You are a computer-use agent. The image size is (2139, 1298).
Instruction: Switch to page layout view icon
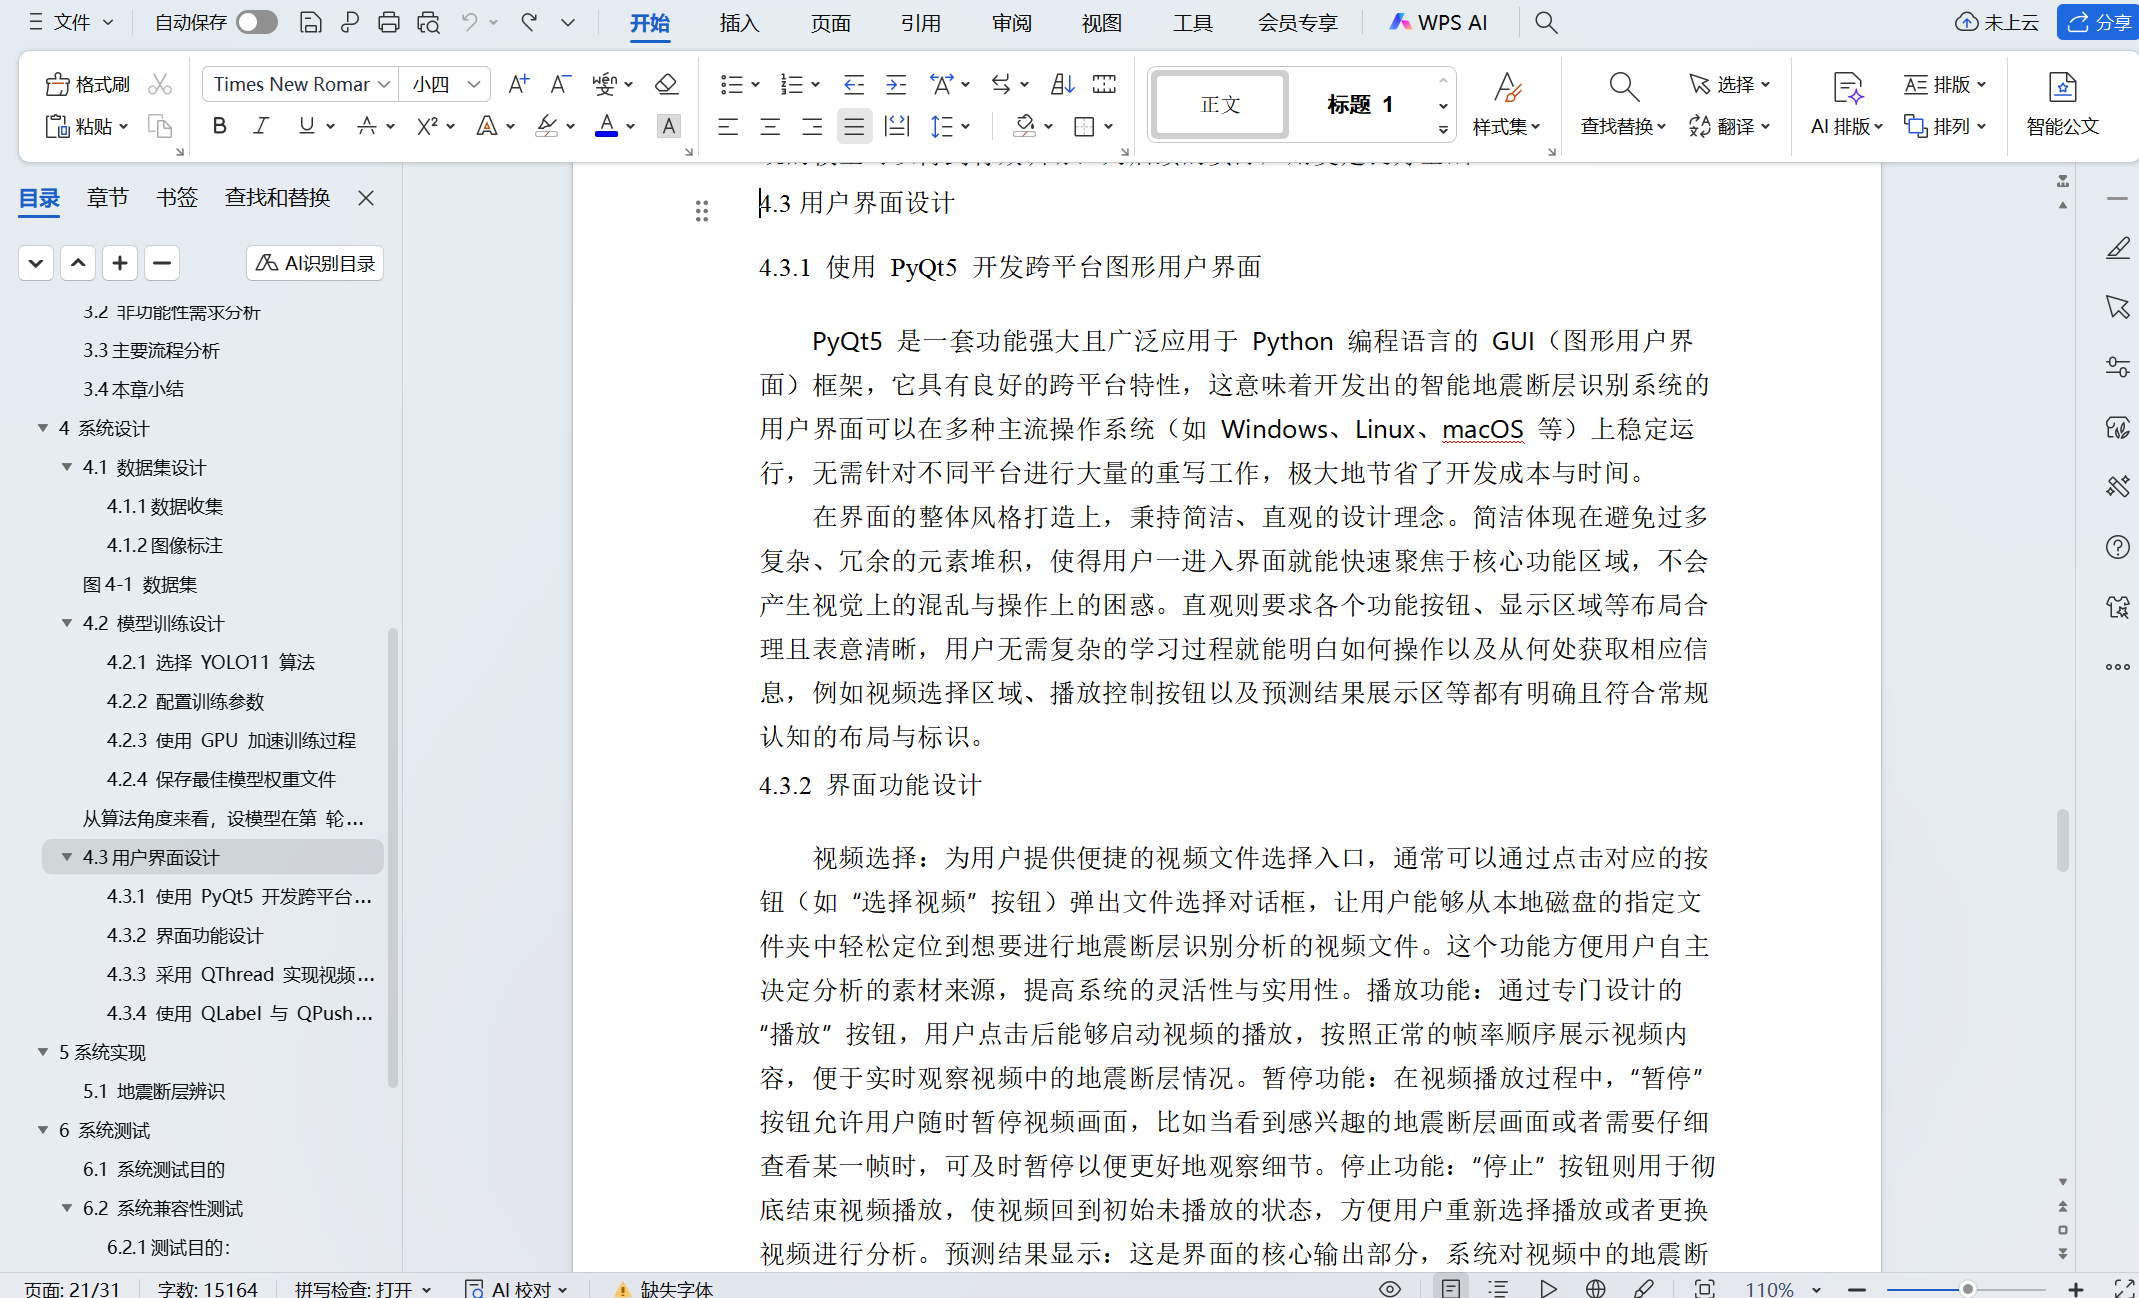pos(1450,1289)
